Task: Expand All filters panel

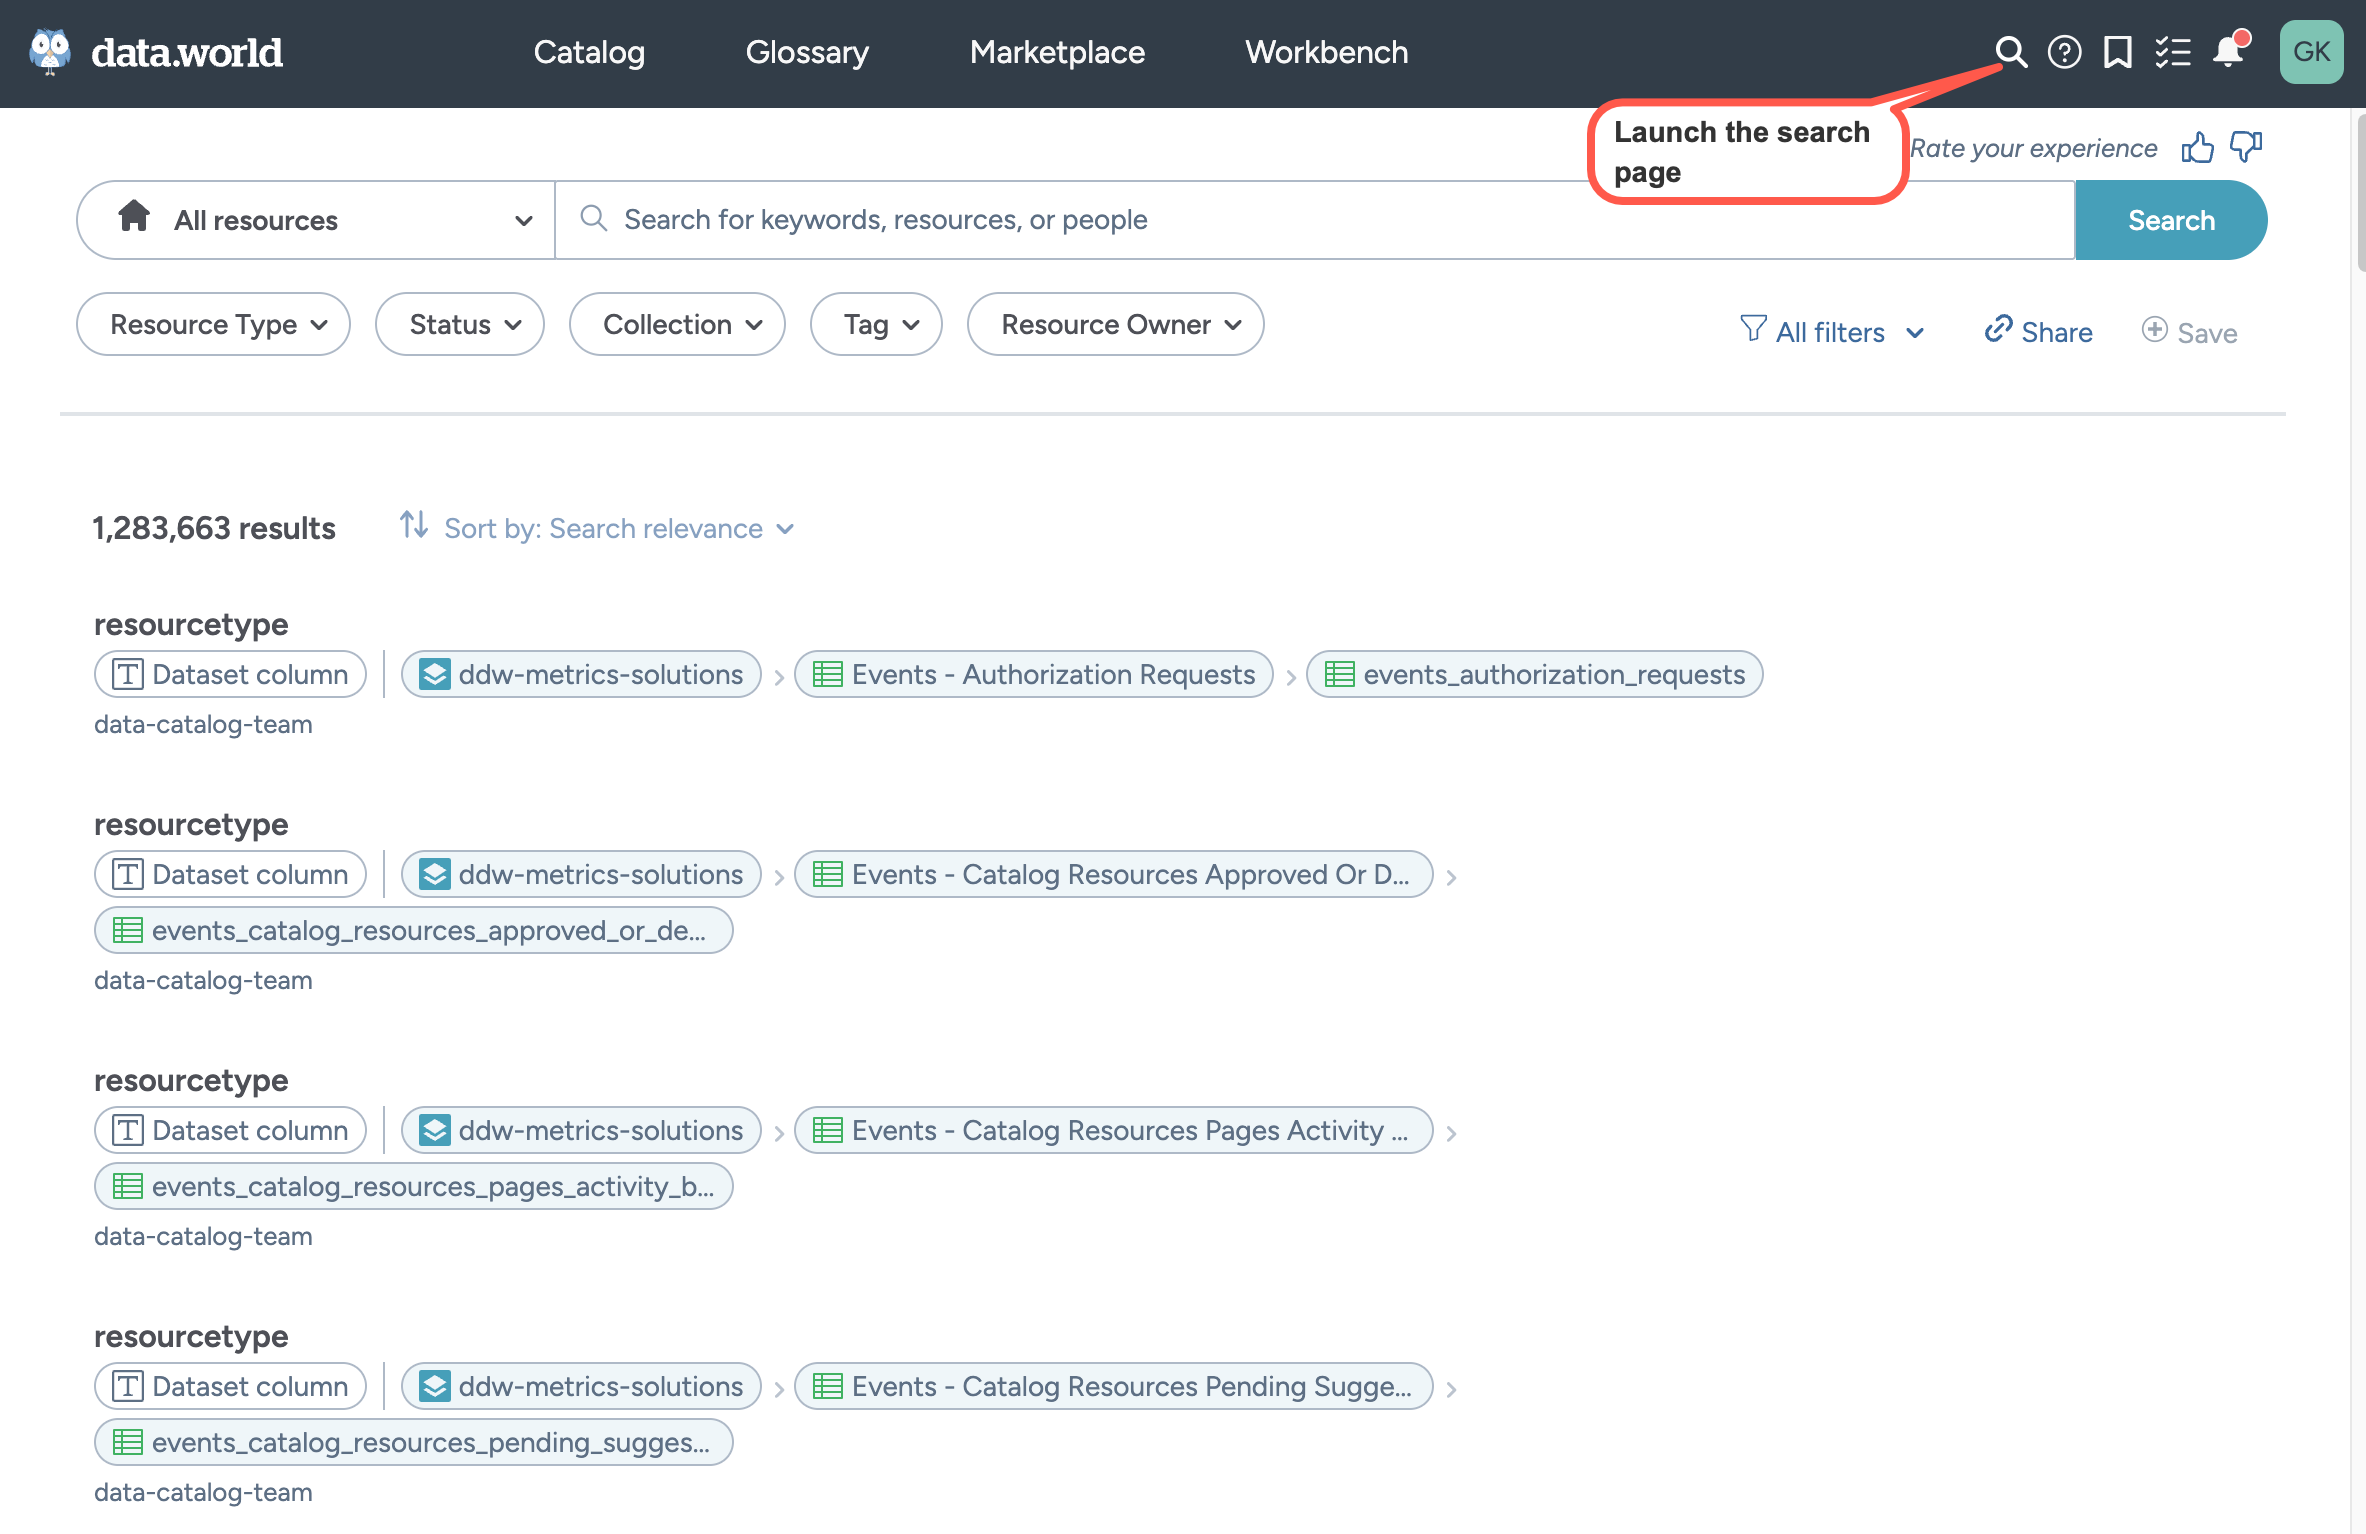Action: pyautogui.click(x=1831, y=332)
